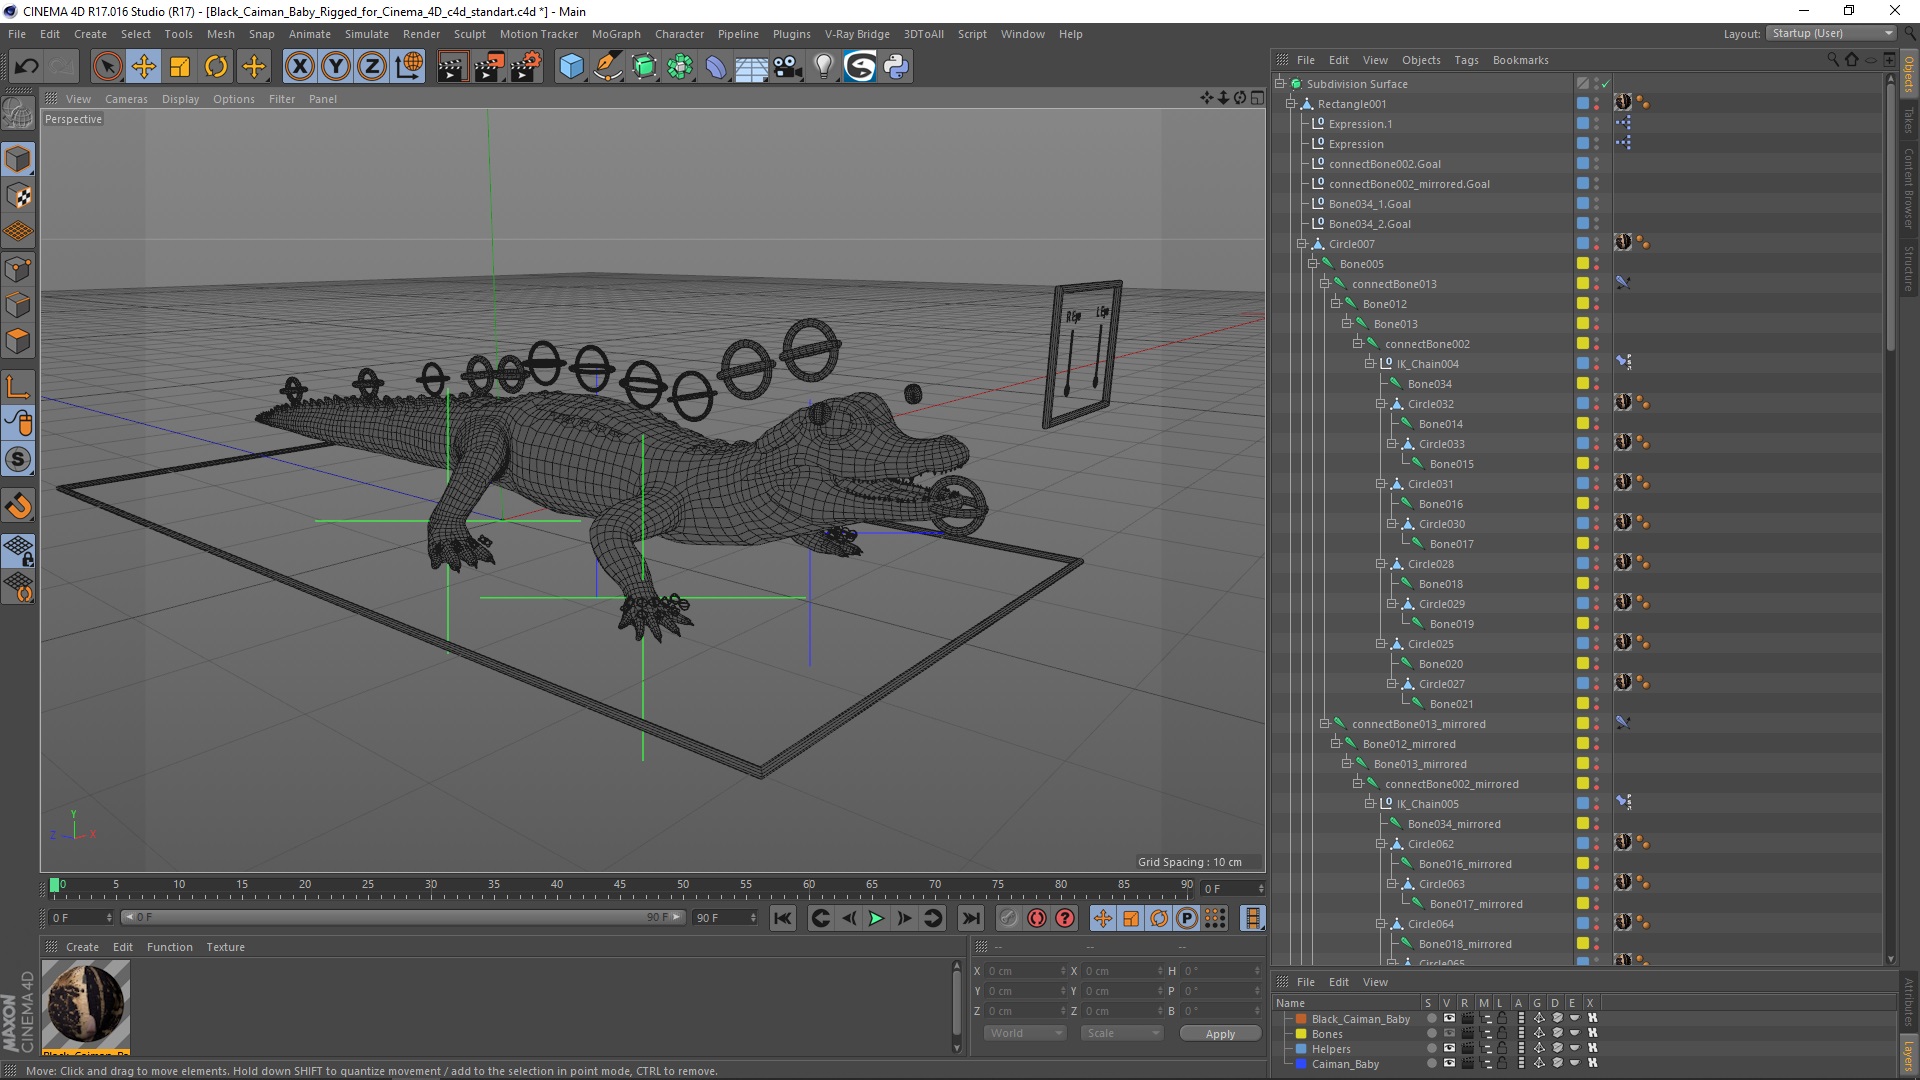This screenshot has width=1920, height=1080.
Task: Open Object Manager Bookmarks menu
Action: click(x=1520, y=60)
